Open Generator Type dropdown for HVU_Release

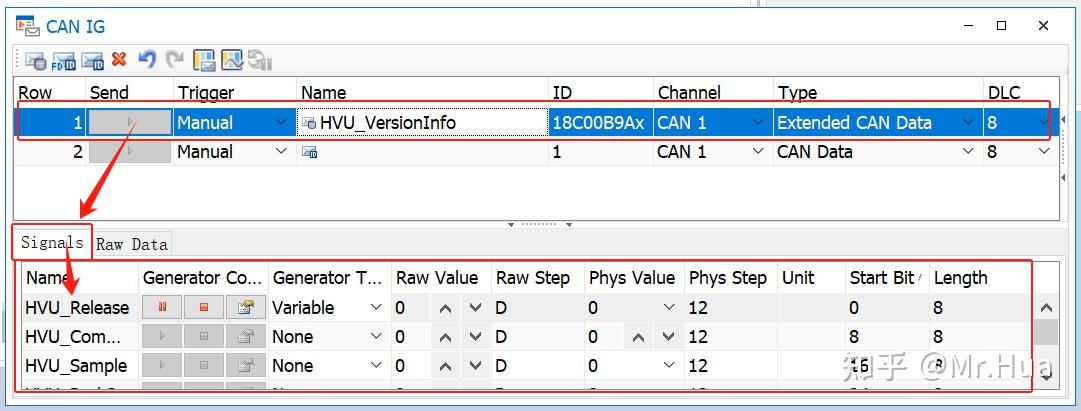coord(376,308)
